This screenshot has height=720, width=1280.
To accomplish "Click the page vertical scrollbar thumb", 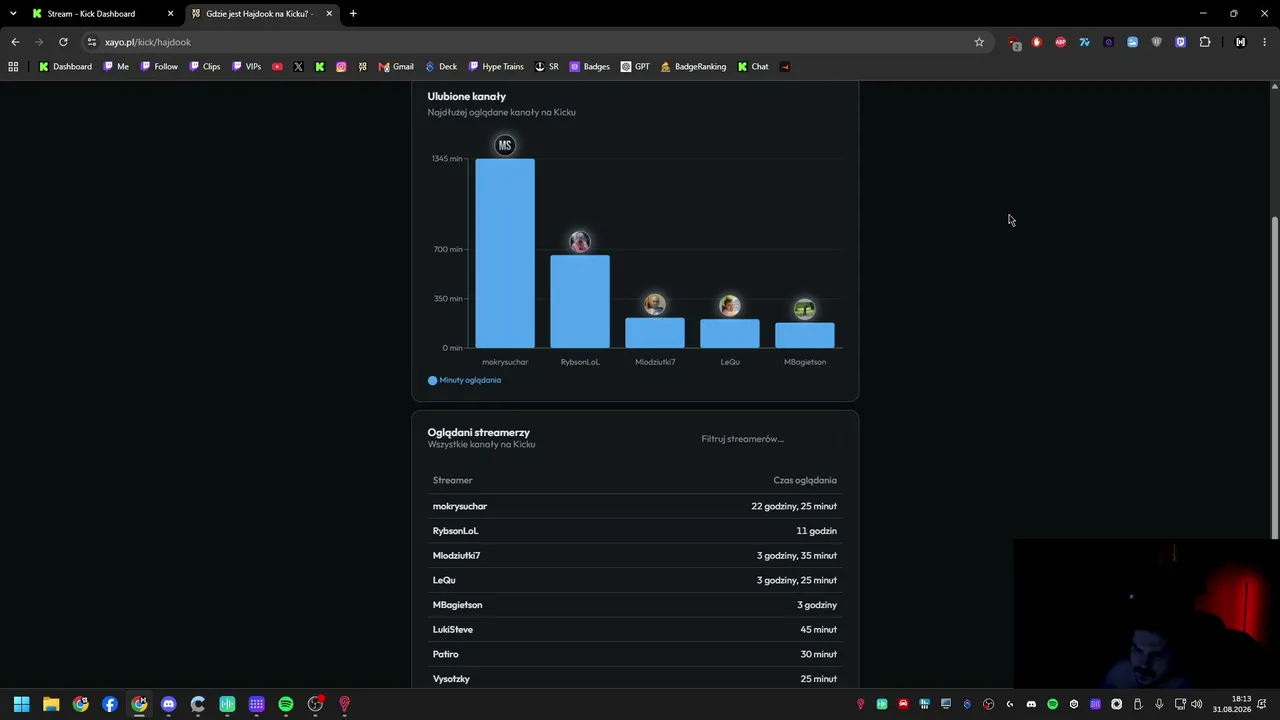I will point(1274,378).
